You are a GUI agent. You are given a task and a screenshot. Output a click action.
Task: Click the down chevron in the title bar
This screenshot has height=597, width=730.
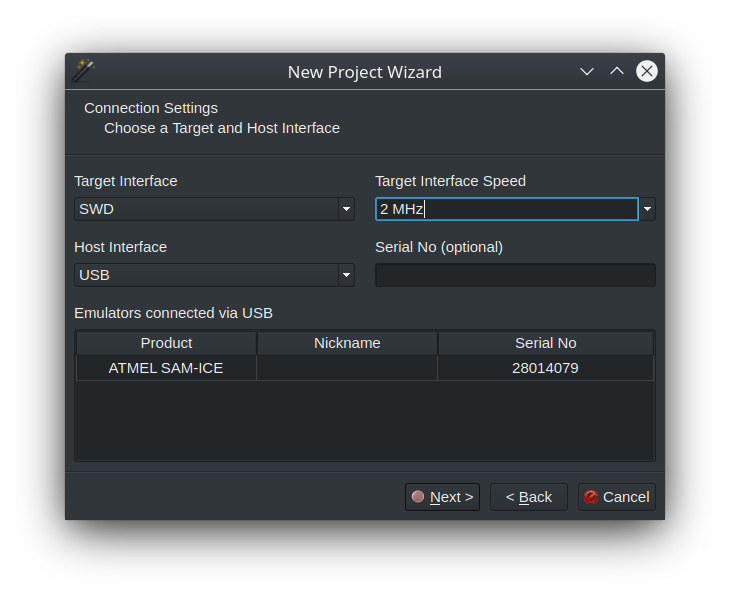pyautogui.click(x=587, y=71)
